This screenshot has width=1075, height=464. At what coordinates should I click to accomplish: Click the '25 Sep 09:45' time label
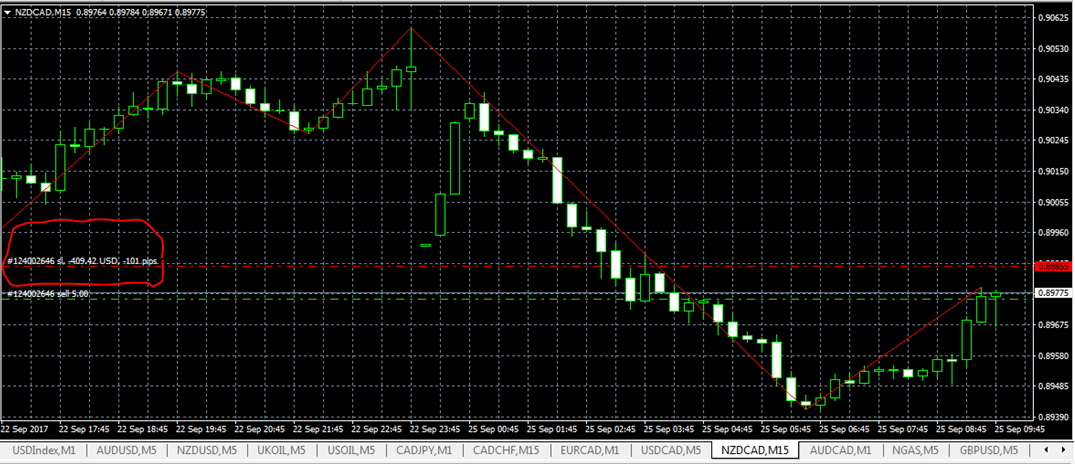(1020, 428)
